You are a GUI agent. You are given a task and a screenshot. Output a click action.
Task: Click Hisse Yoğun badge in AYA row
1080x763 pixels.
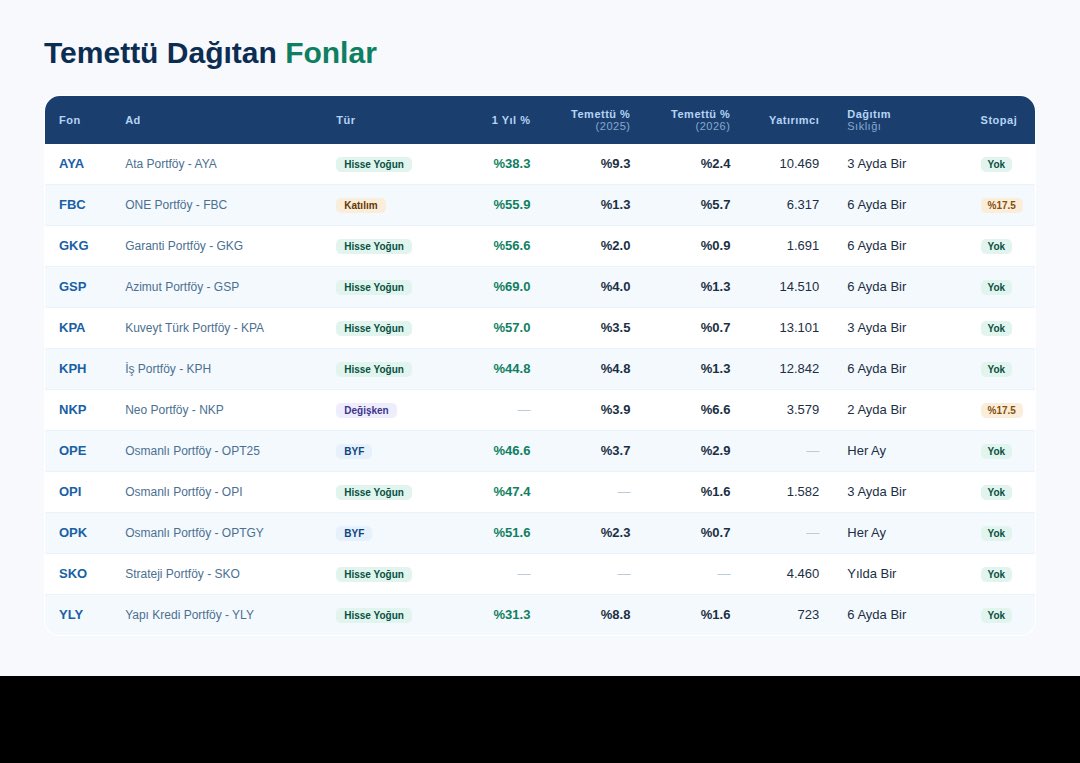coord(374,164)
